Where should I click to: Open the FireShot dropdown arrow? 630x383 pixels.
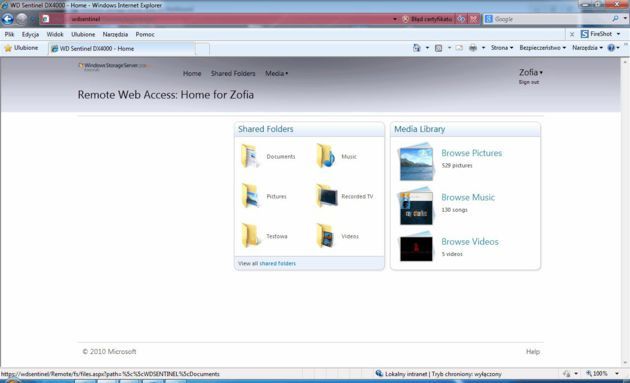[618, 34]
